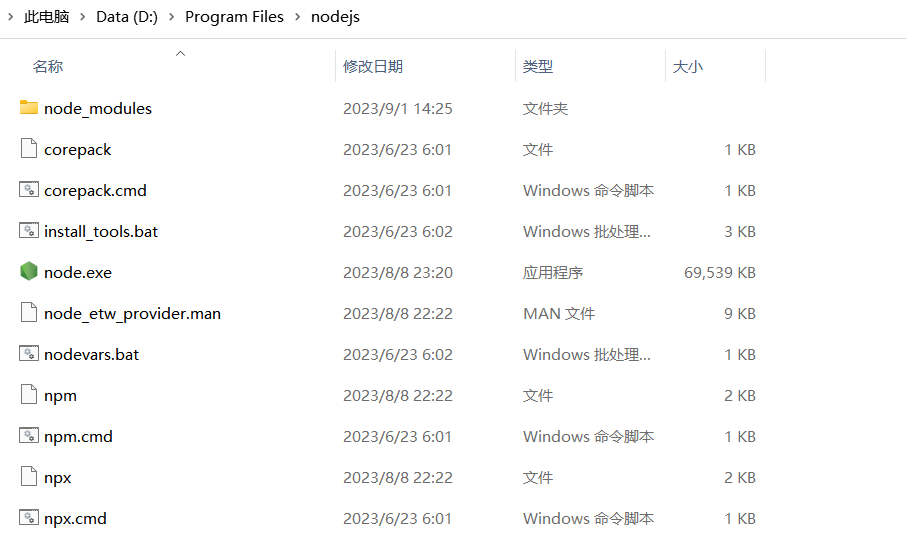Click date cell of the install_tools.bat row
This screenshot has height=545, width=906.
point(398,232)
